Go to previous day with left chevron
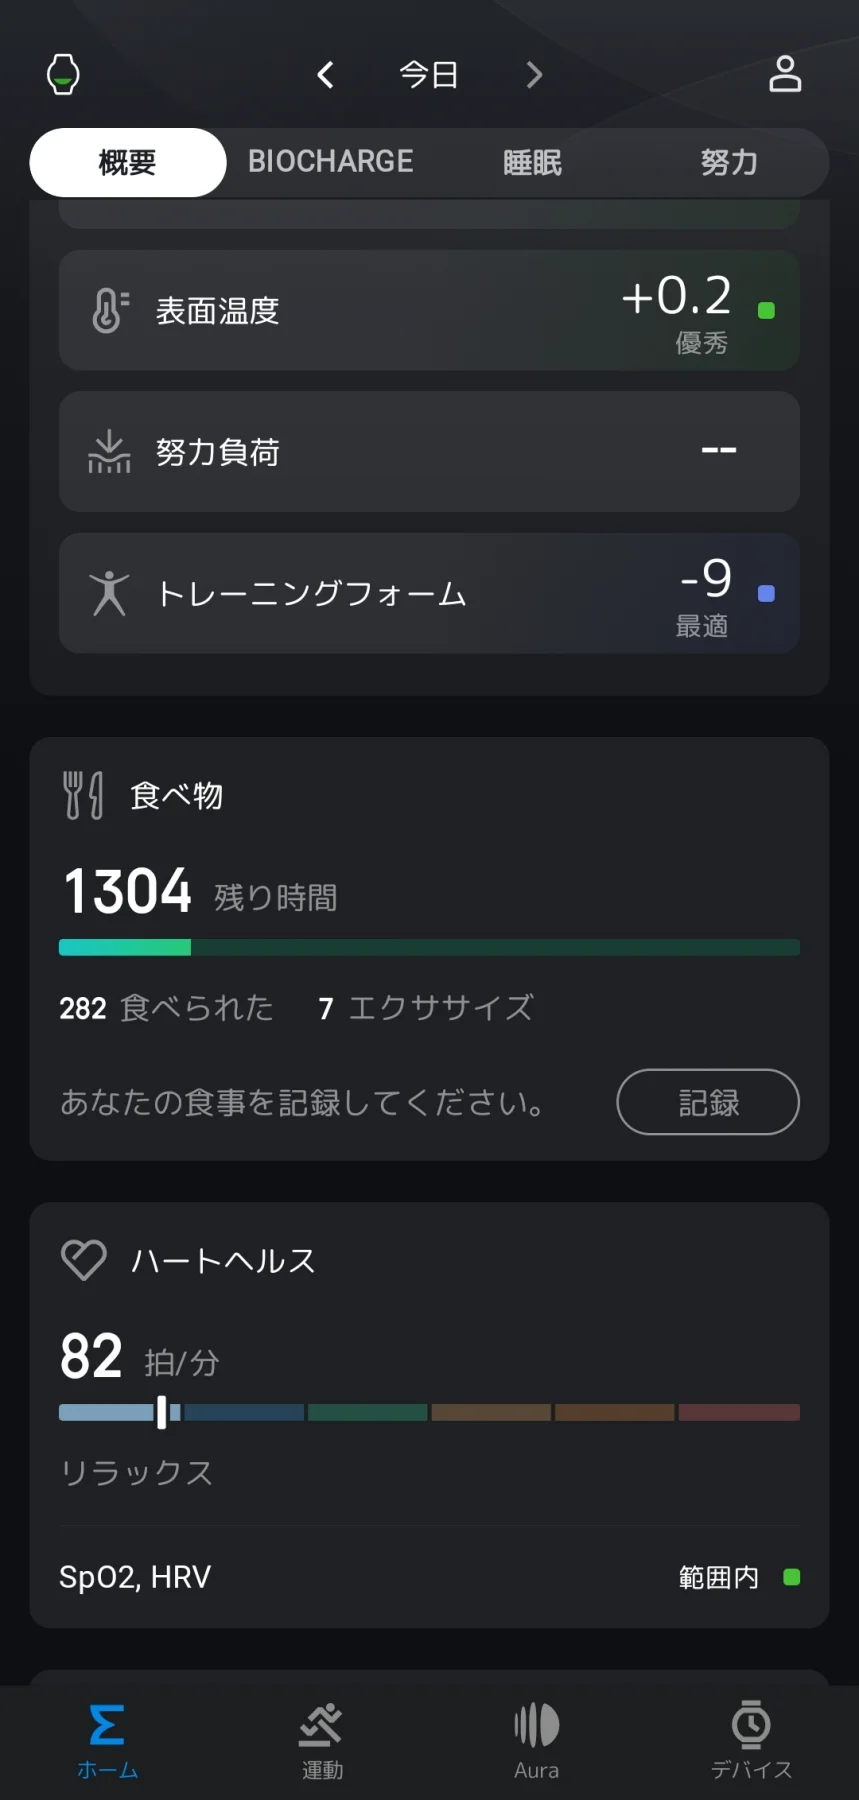Image resolution: width=859 pixels, height=1800 pixels. 325,75
